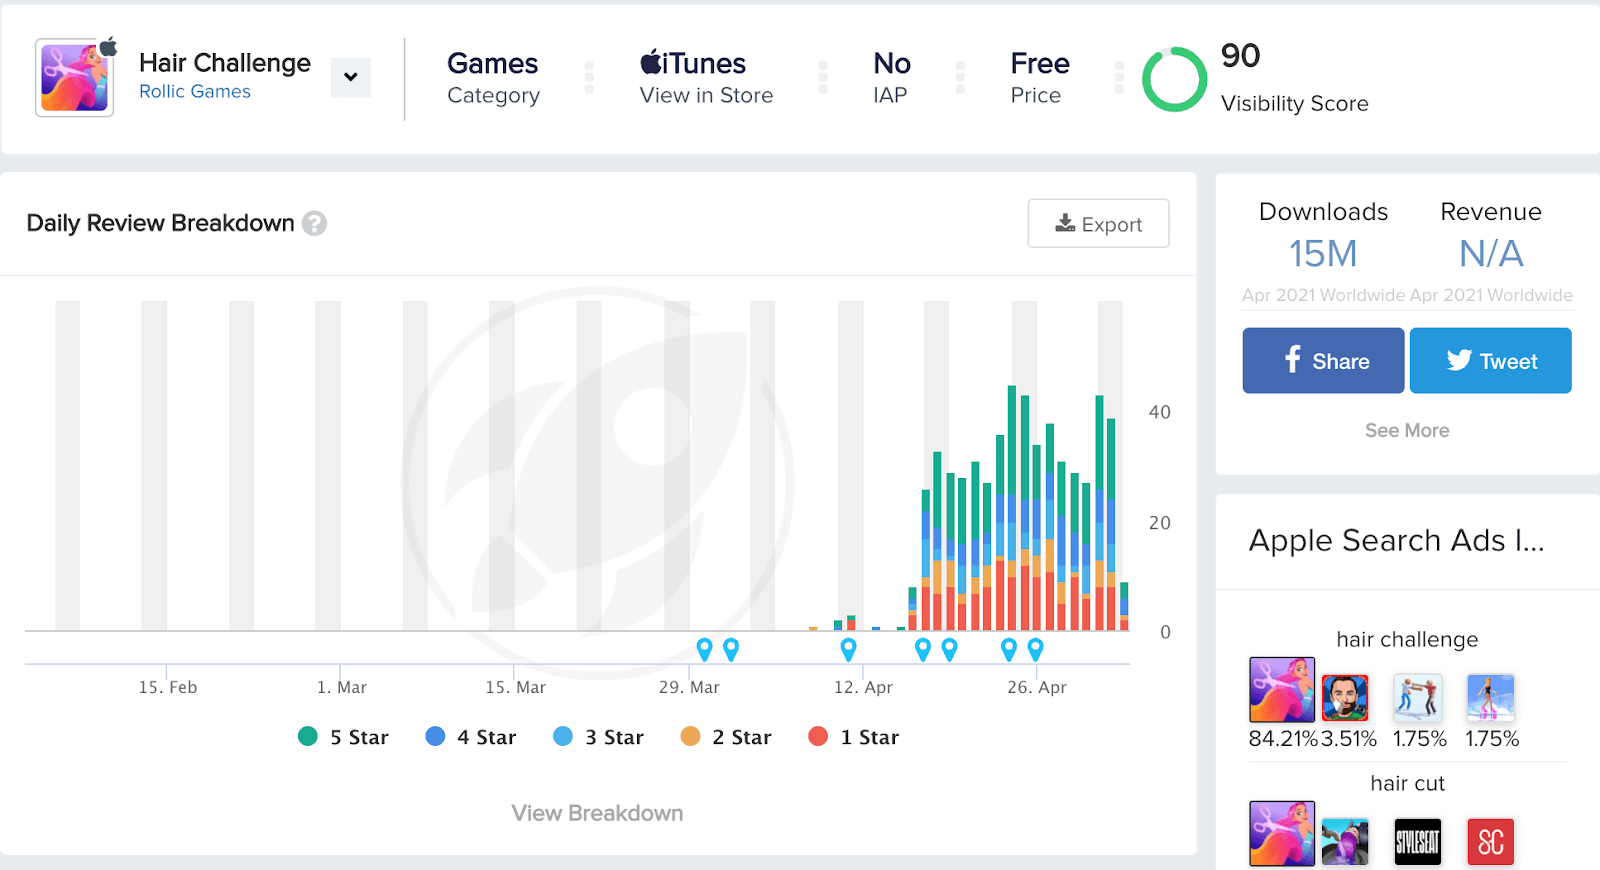The height and width of the screenshot is (870, 1600).
Task: Open the Rollic Games publisher link
Action: tap(195, 91)
